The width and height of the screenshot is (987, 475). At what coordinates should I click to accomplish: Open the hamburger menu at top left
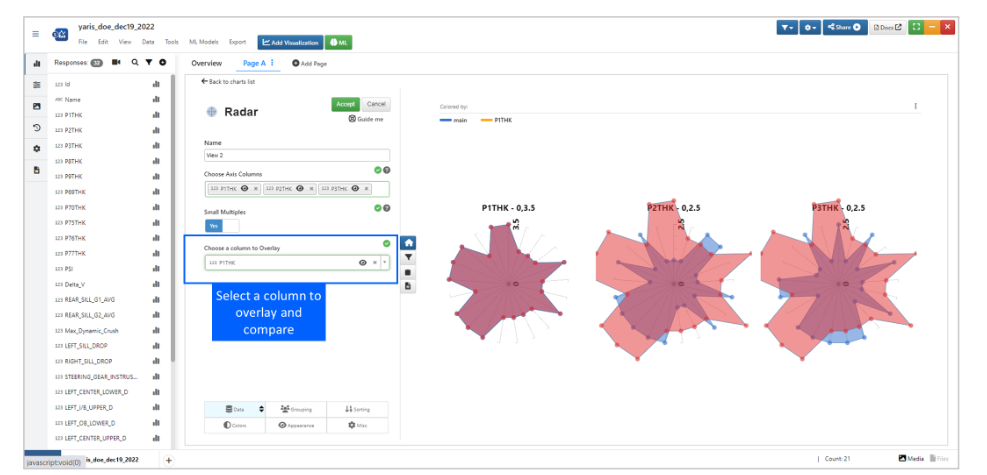(x=36, y=33)
